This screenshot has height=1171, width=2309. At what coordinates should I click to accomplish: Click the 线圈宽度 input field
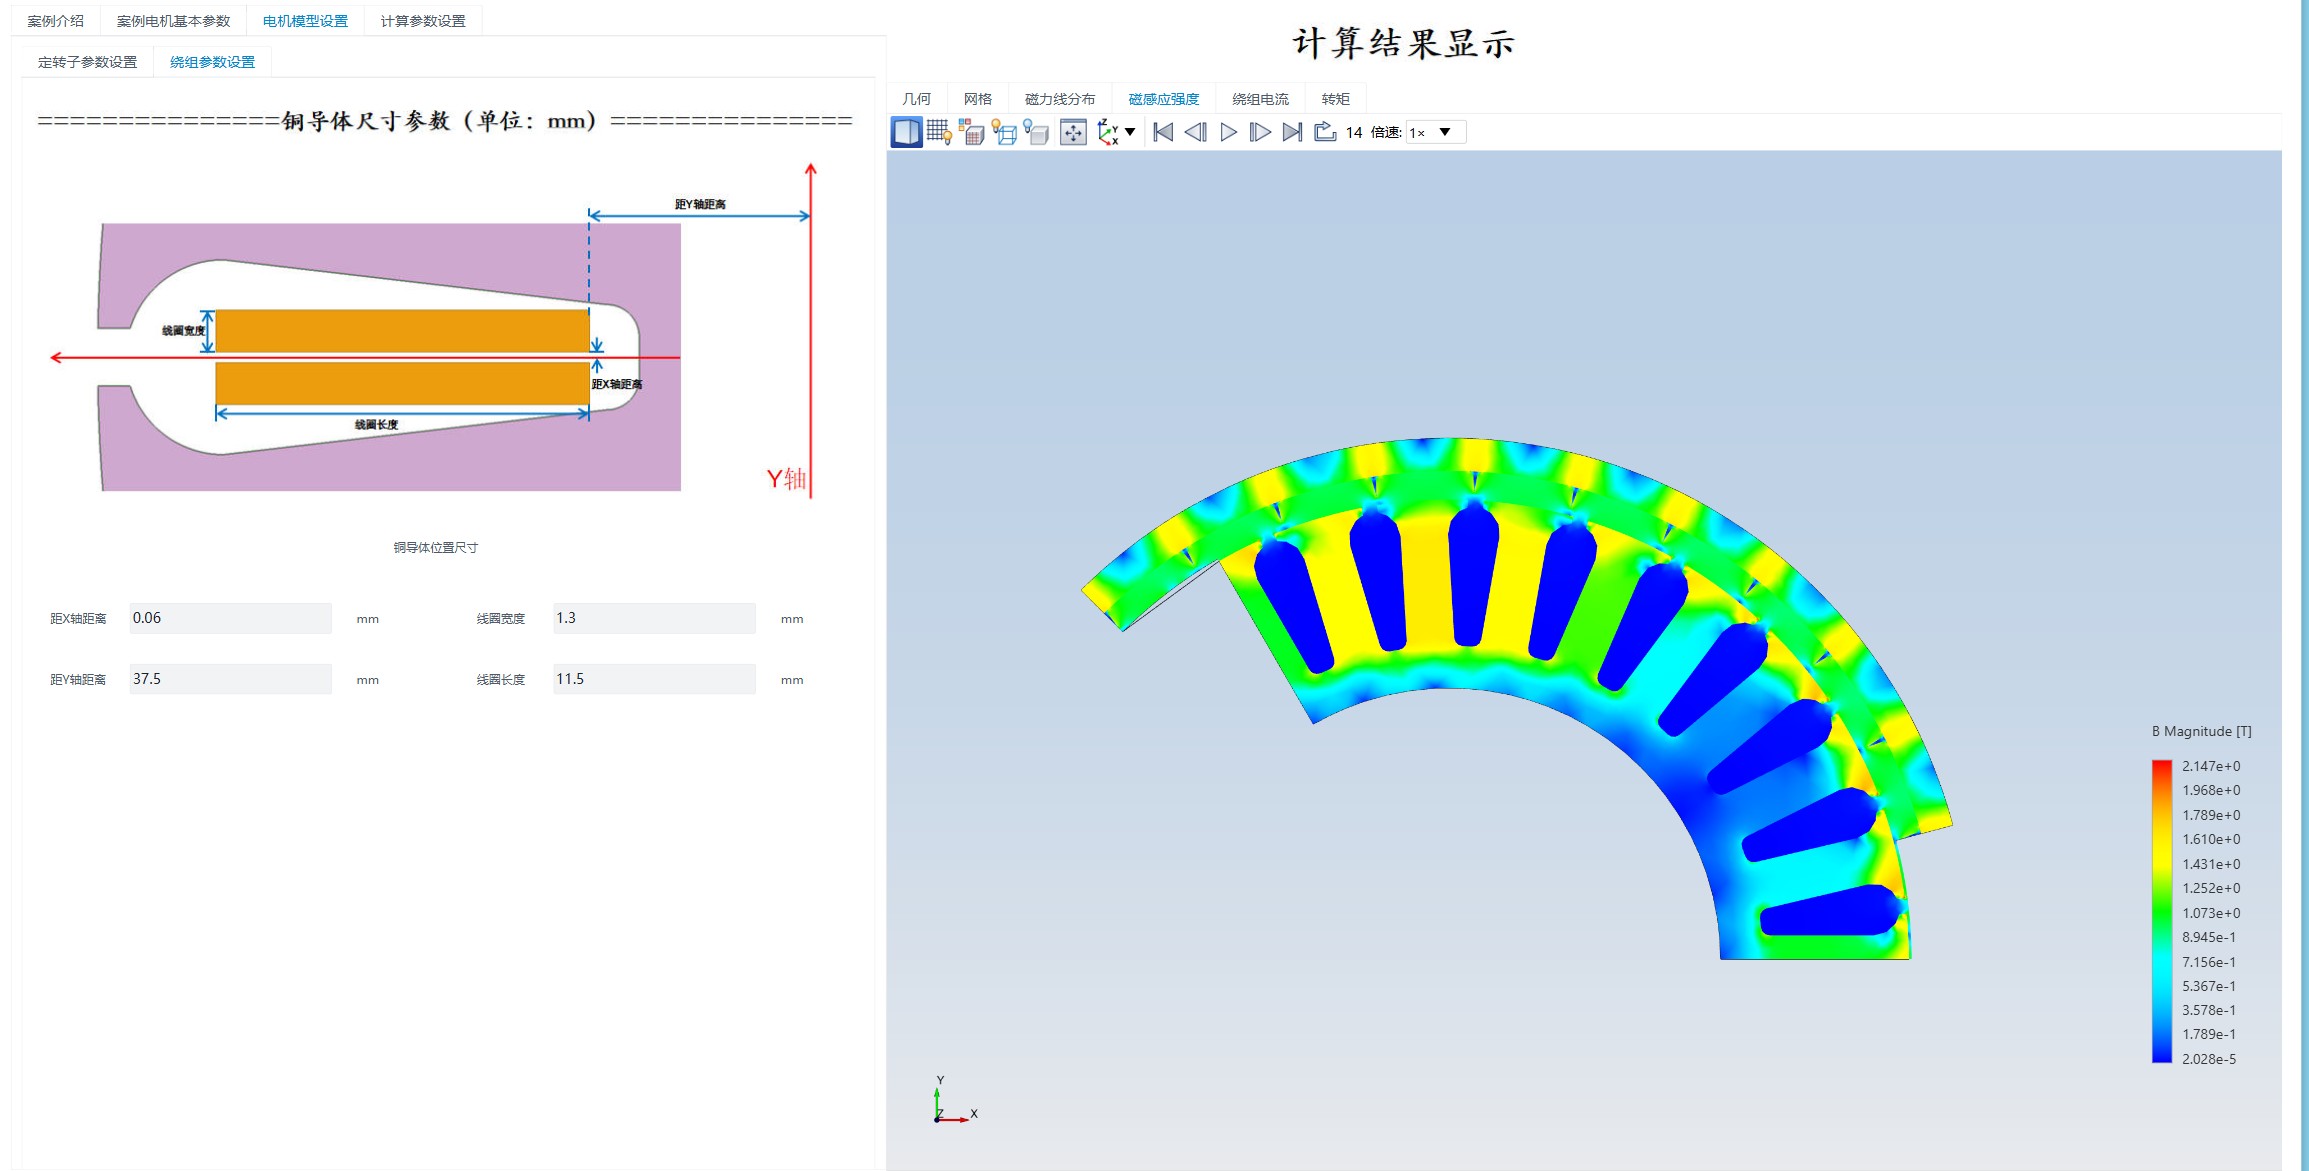tap(654, 618)
